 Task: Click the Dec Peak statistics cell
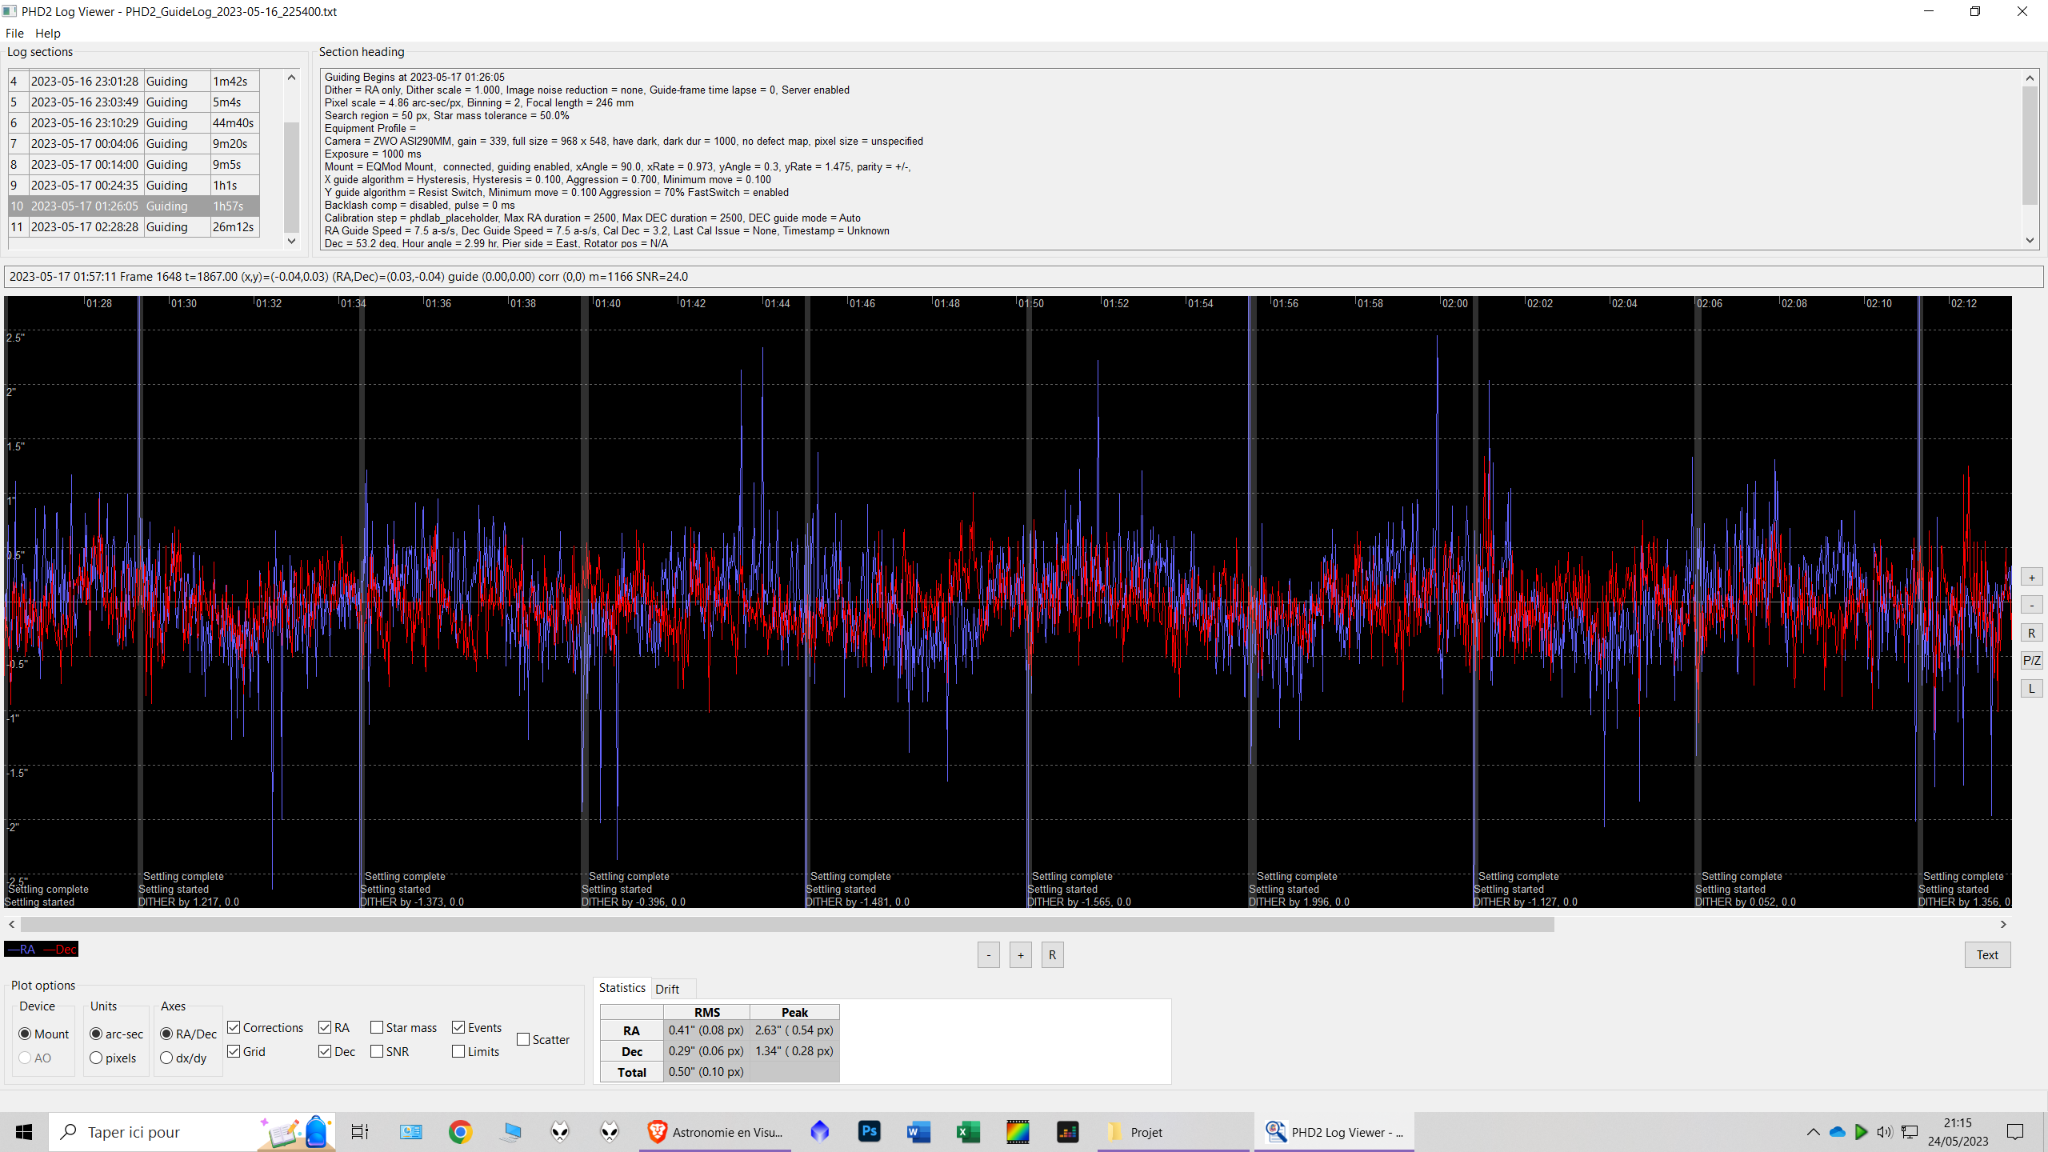click(x=794, y=1051)
